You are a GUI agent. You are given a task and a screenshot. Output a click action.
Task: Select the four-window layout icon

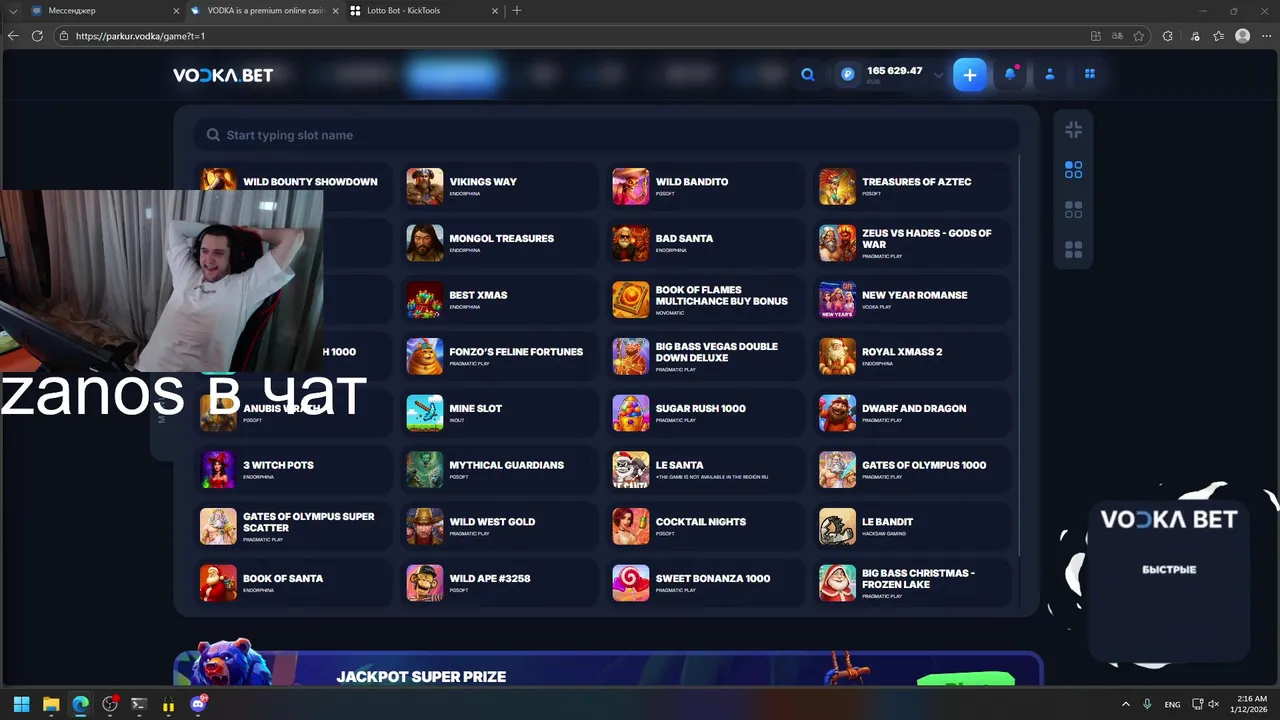[x=1073, y=249]
